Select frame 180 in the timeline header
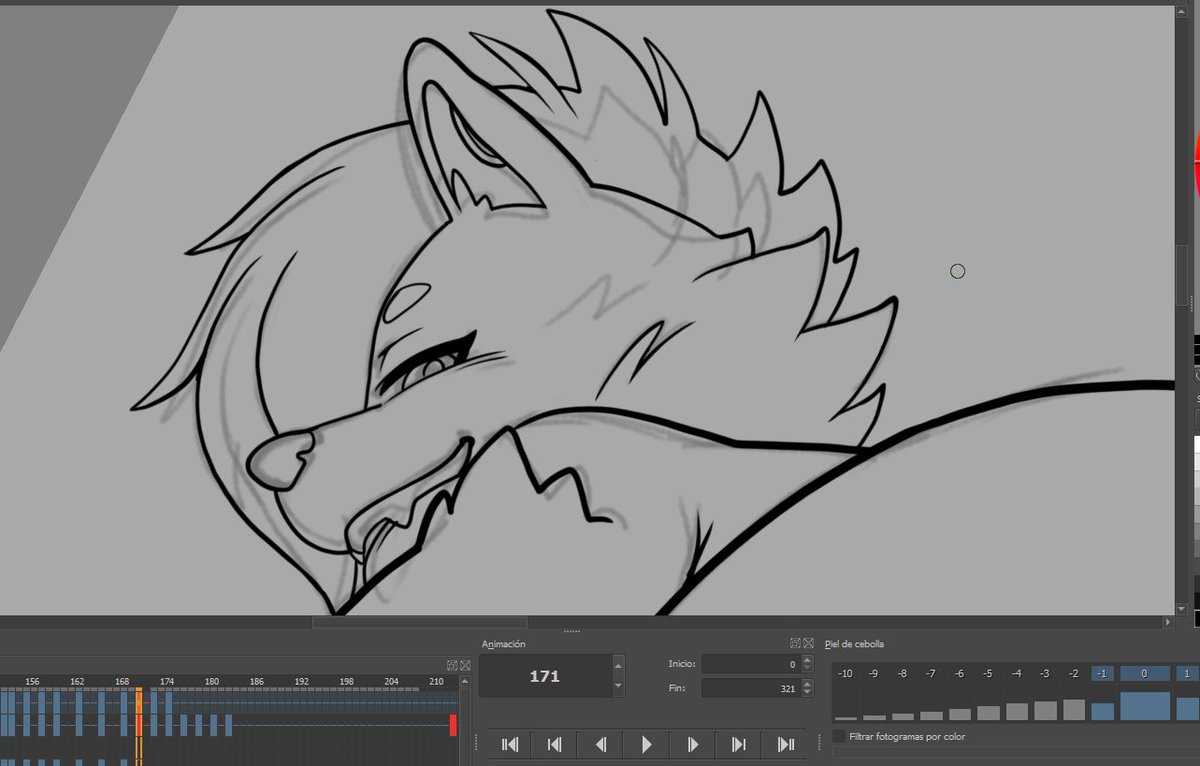1200x766 pixels. coord(212,681)
